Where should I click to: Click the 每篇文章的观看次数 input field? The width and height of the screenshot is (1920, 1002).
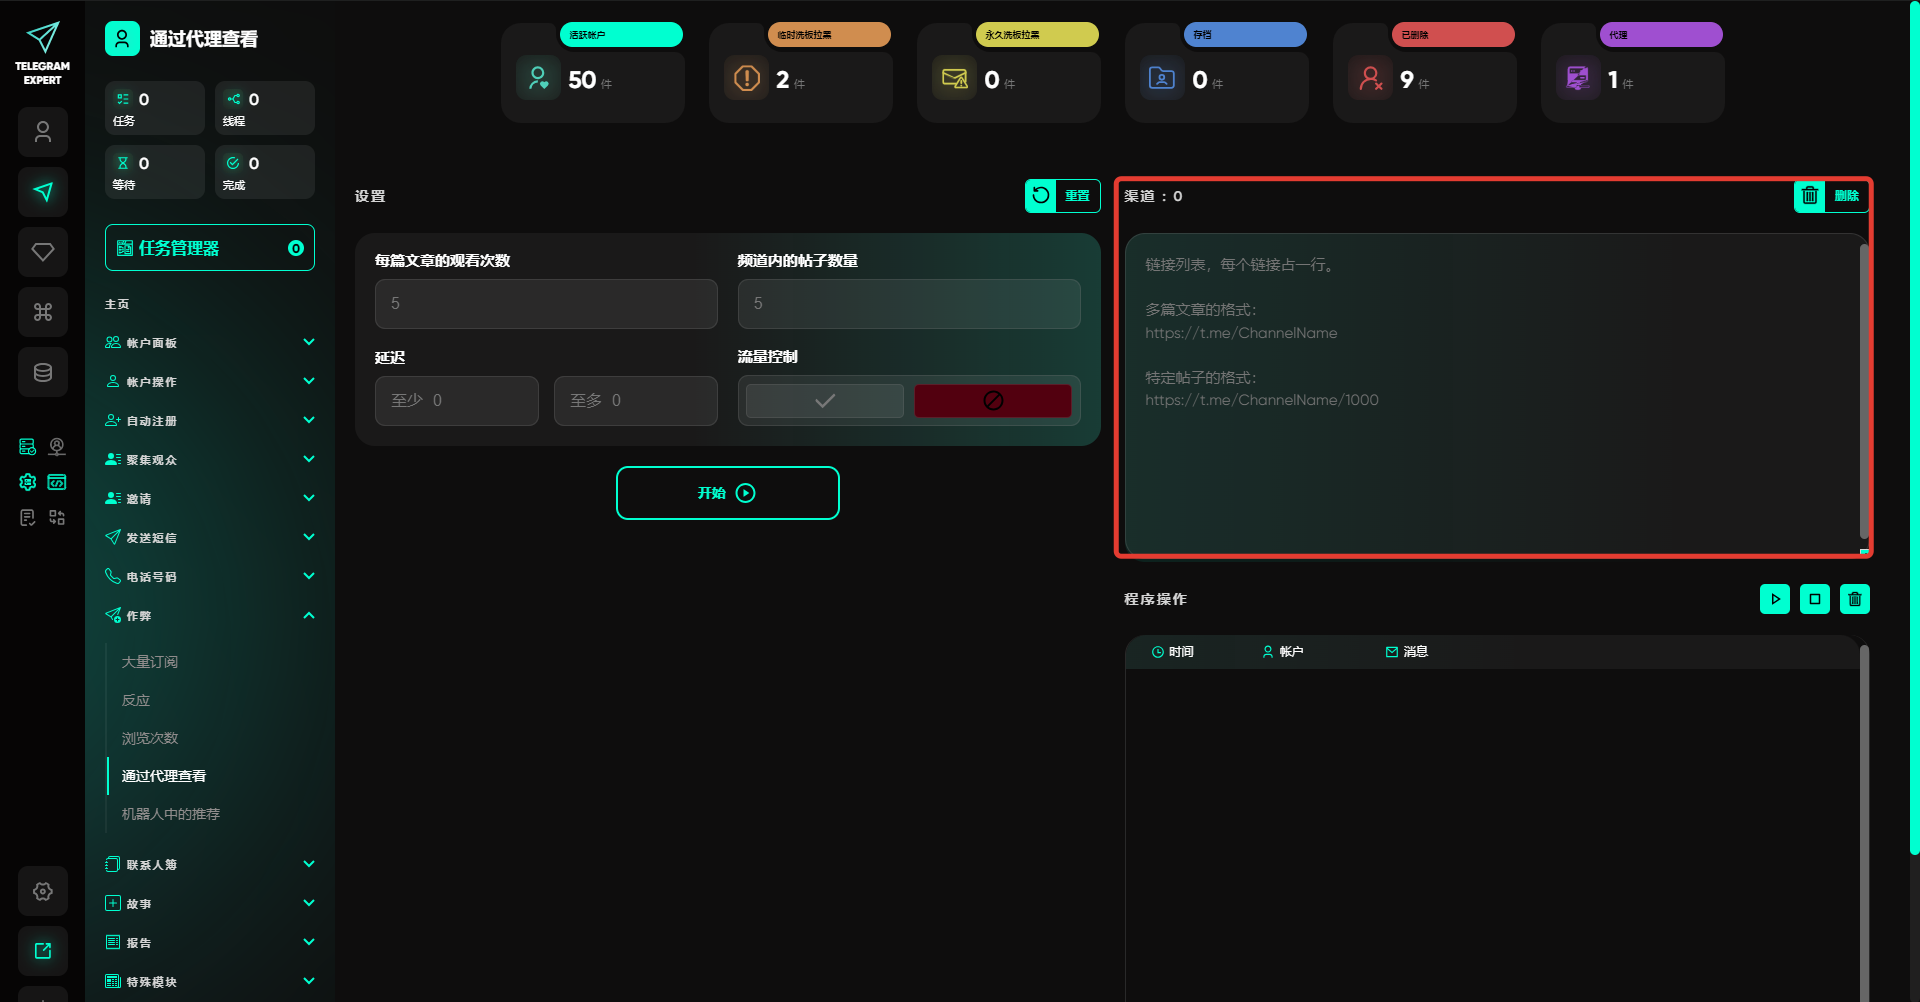pyautogui.click(x=546, y=304)
